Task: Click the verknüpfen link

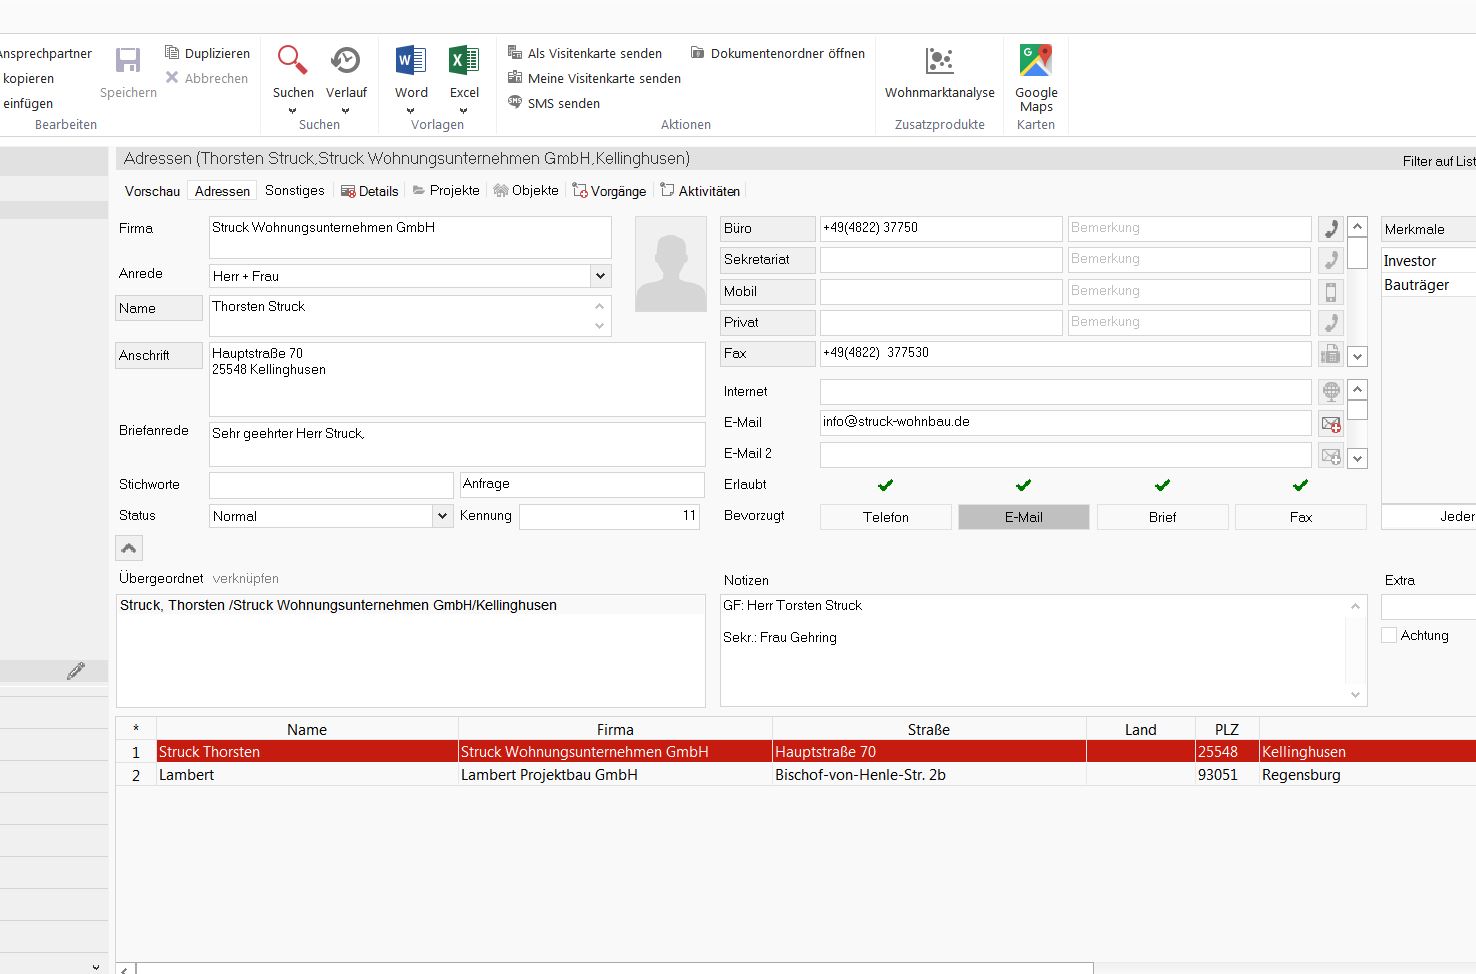Action: pyautogui.click(x=246, y=579)
